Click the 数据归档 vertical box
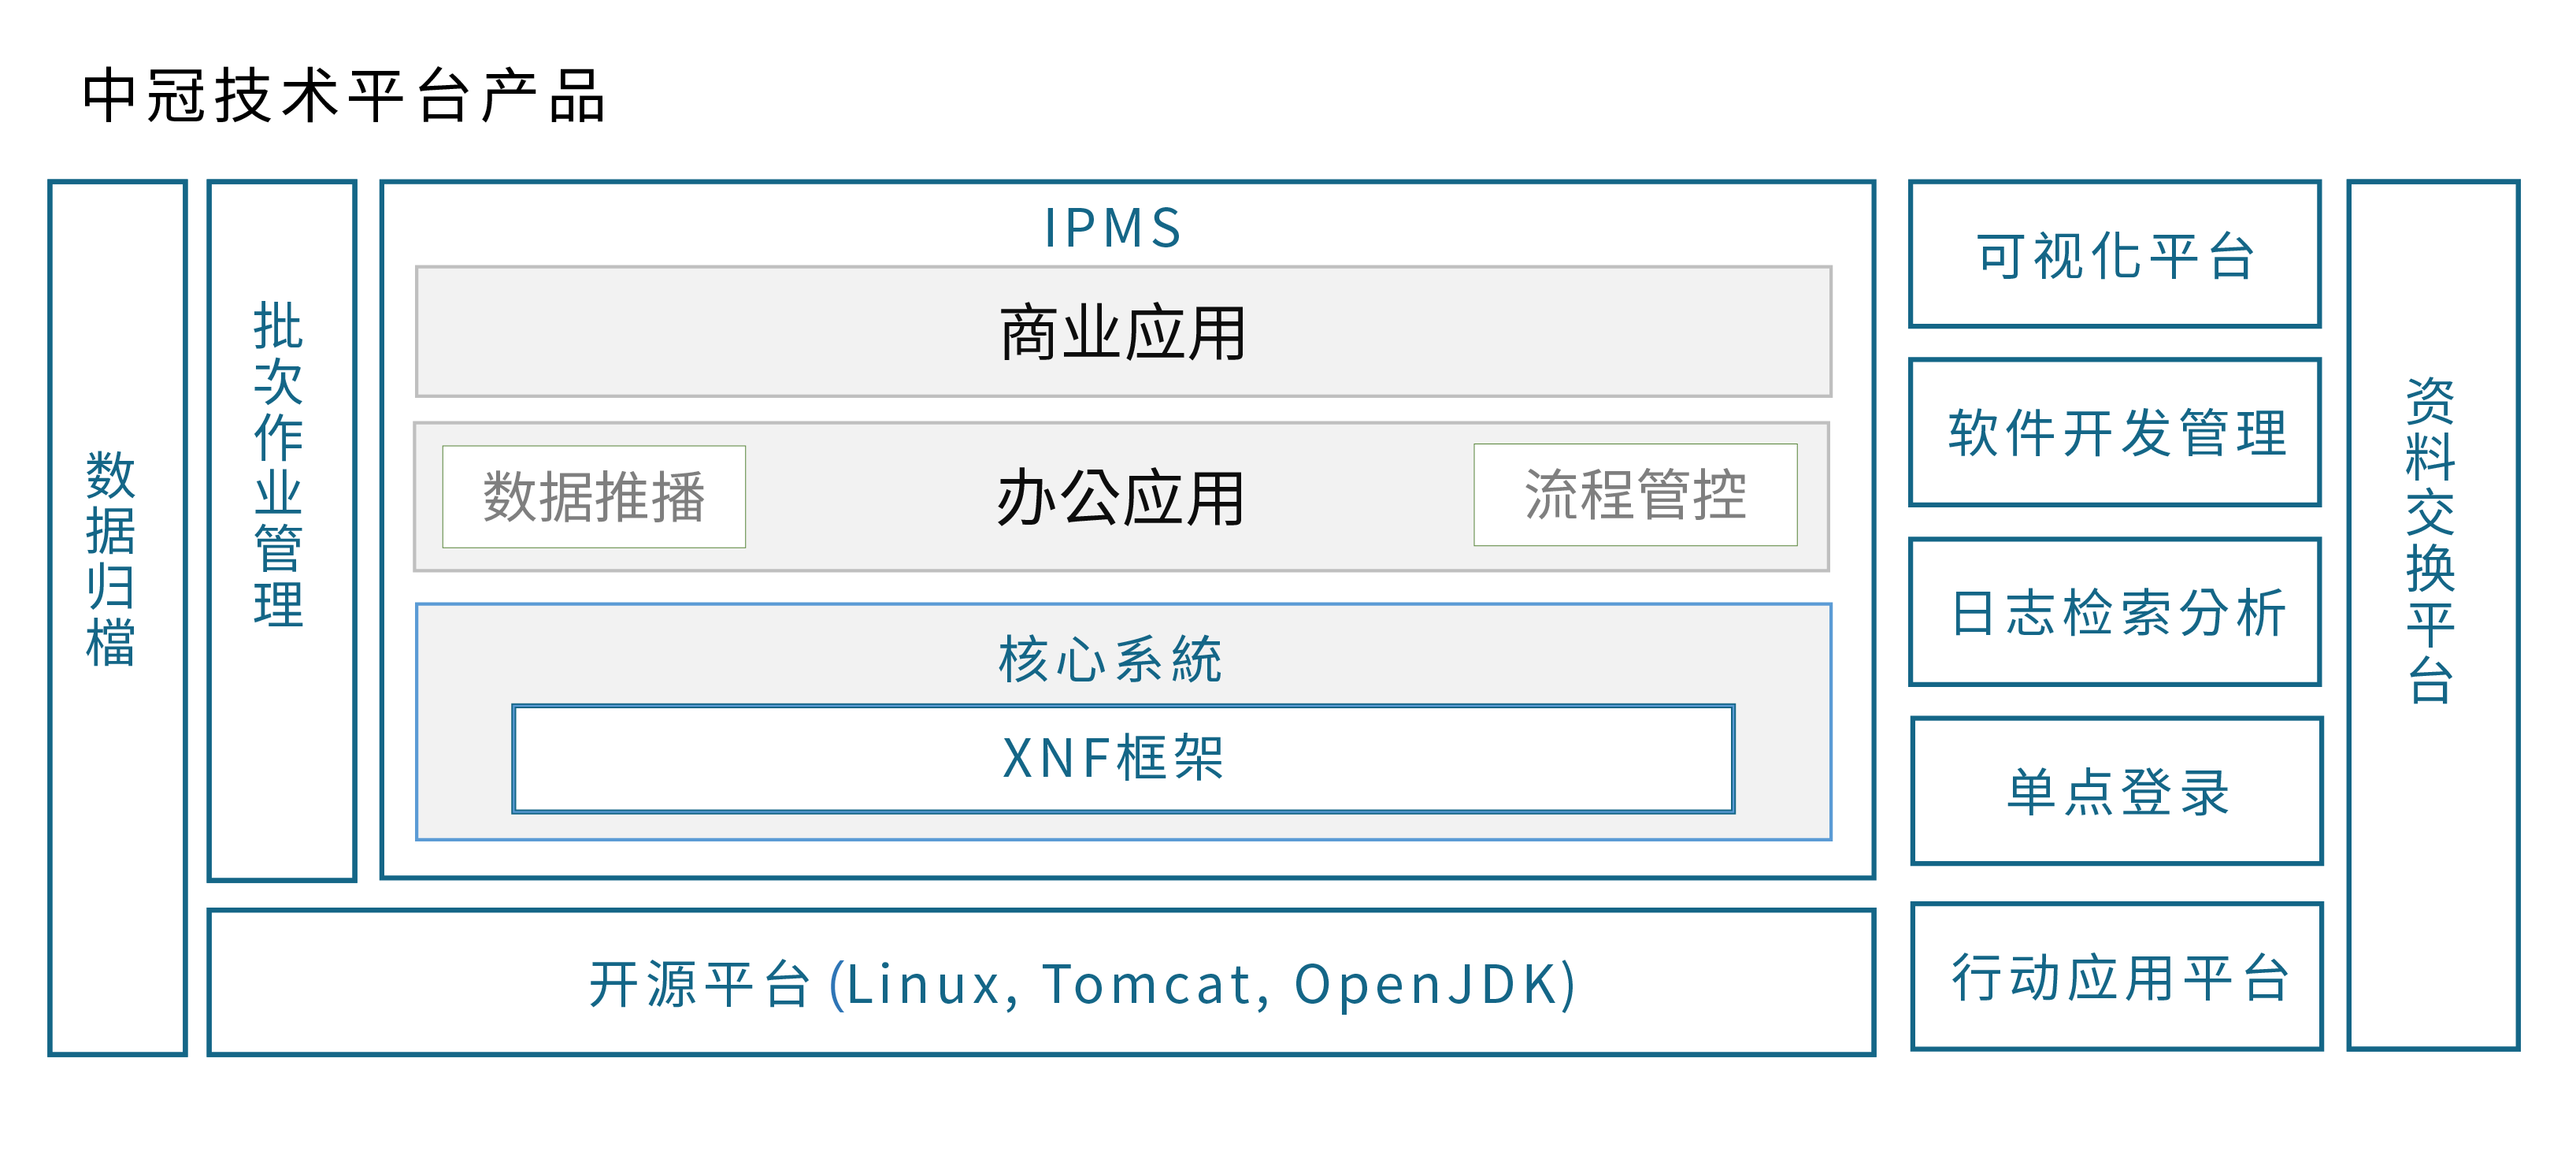 [x=118, y=617]
